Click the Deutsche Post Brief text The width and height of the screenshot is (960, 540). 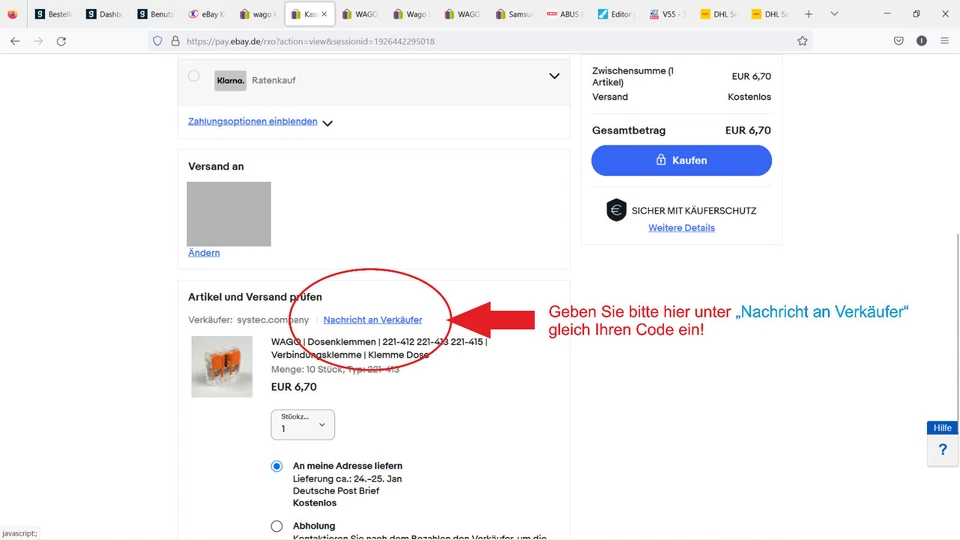pos(336,490)
